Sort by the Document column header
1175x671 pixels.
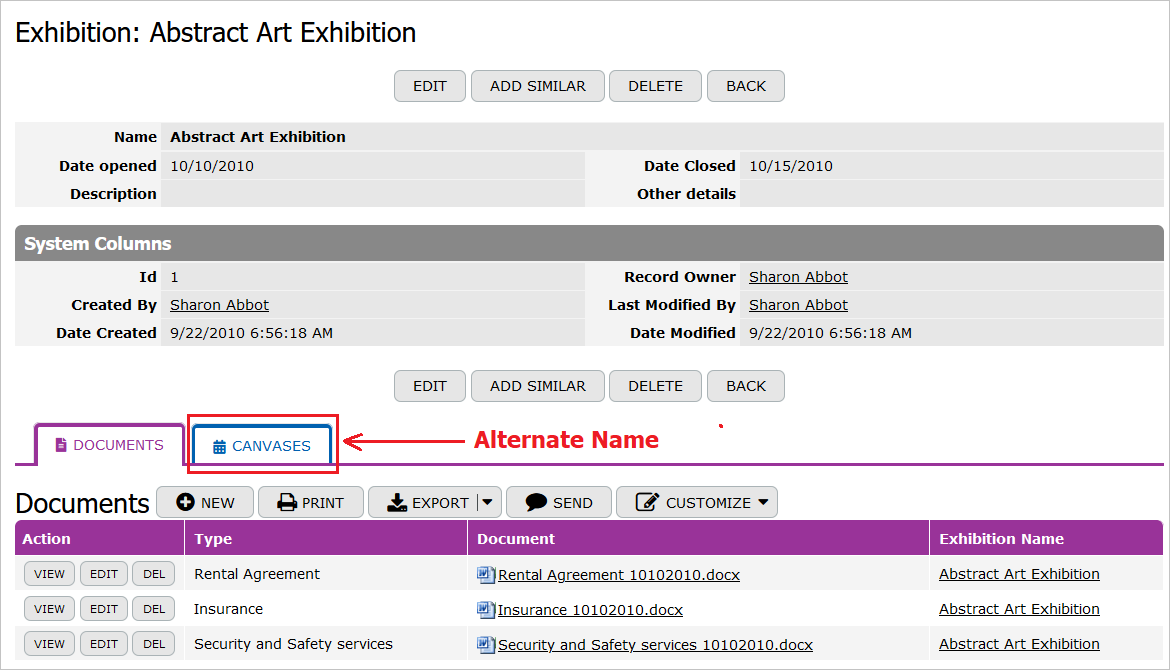point(516,538)
